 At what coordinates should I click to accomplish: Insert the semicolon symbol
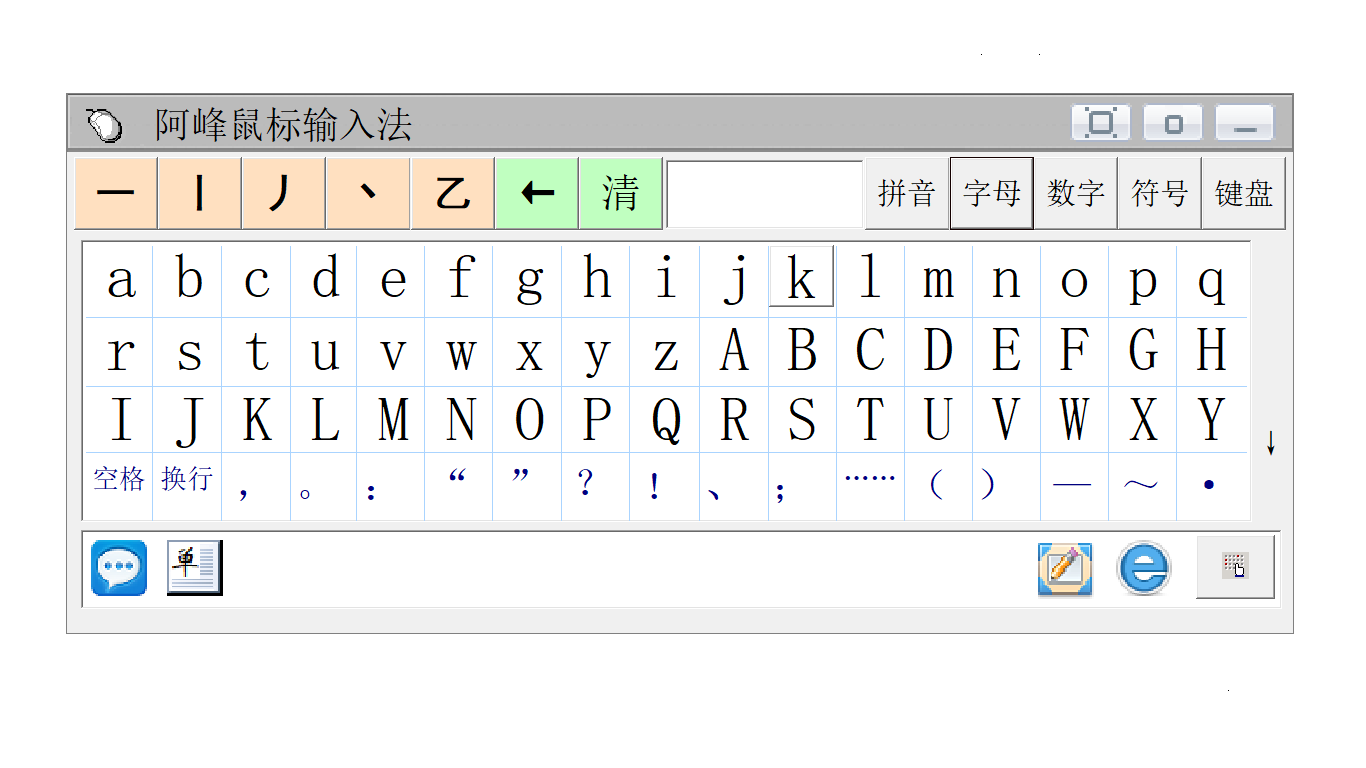click(801, 486)
